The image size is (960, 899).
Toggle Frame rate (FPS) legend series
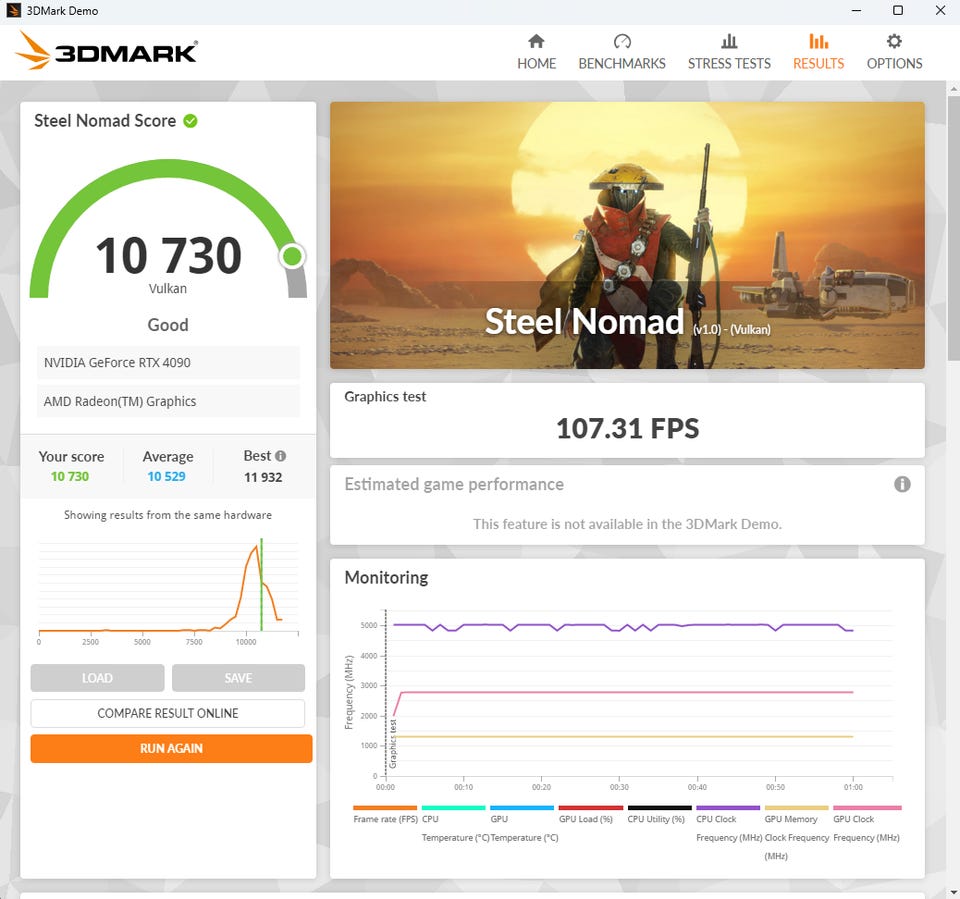click(385, 819)
